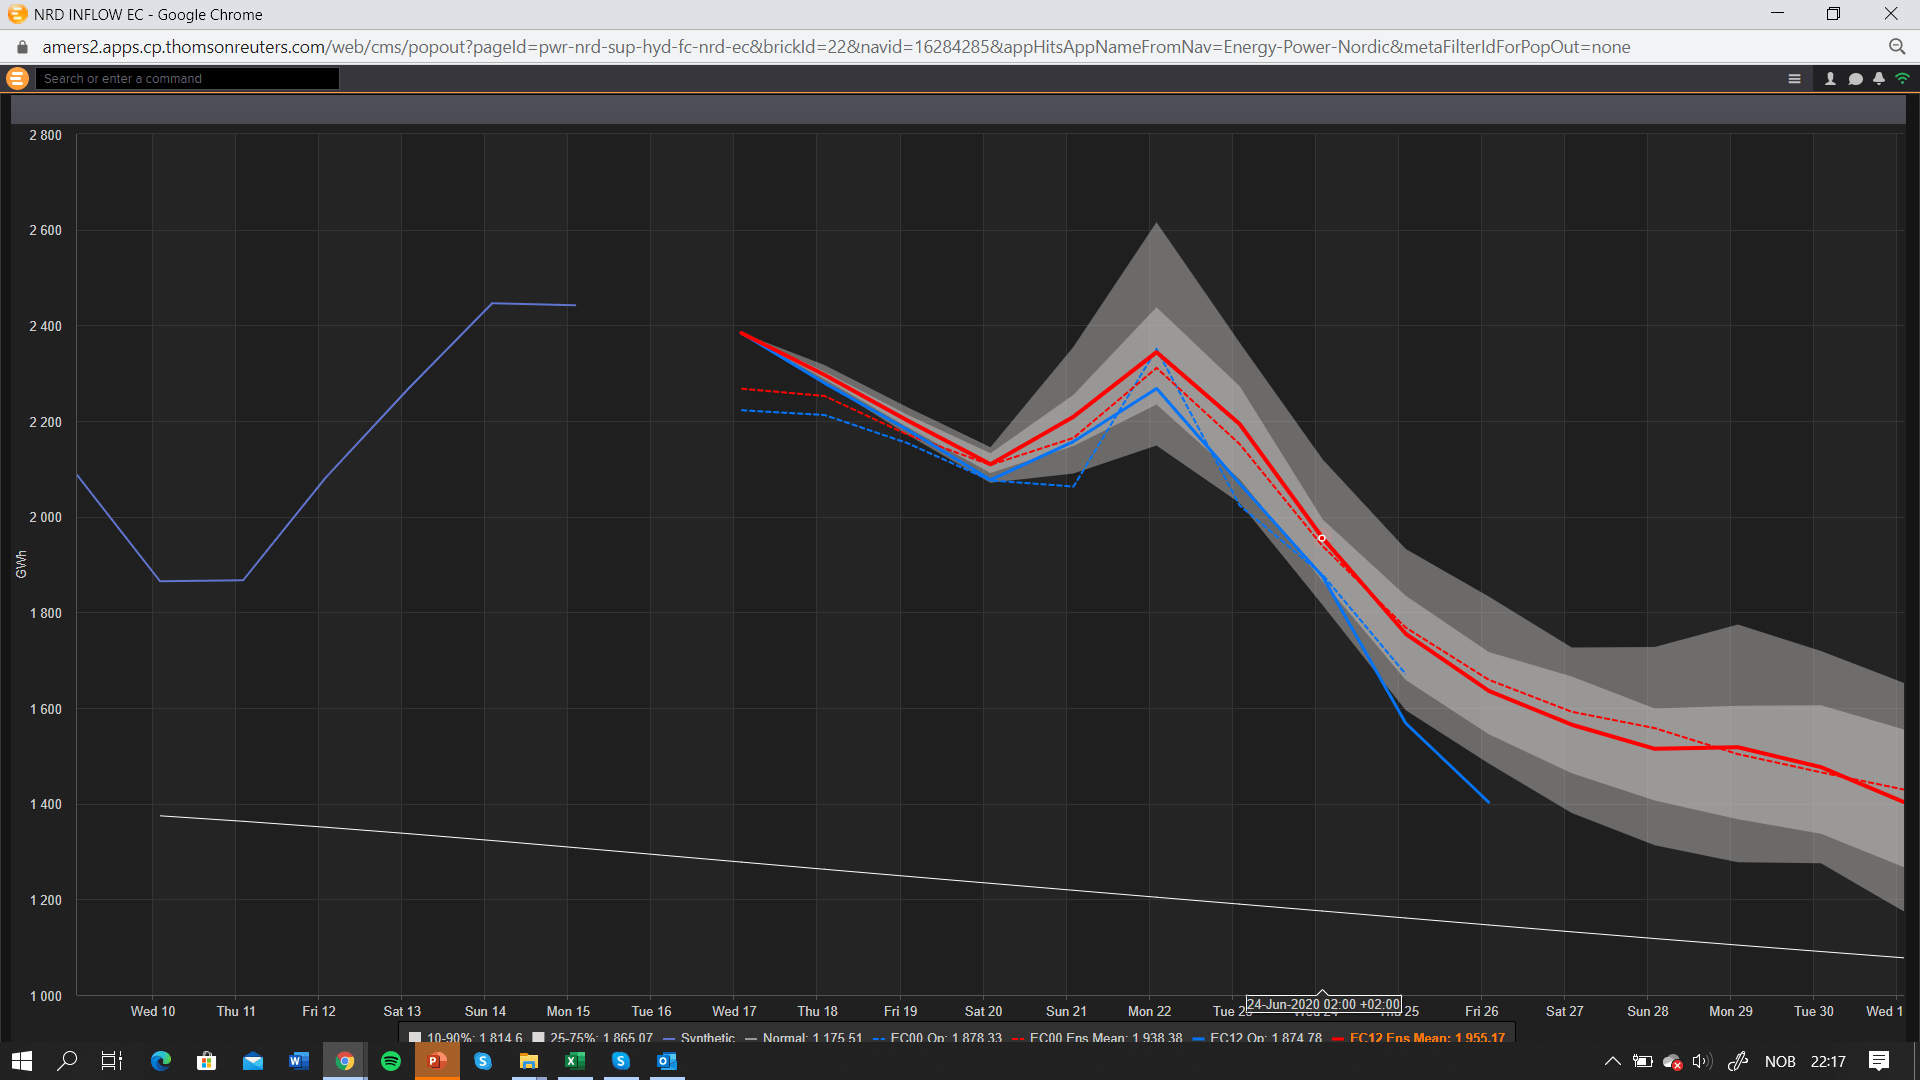Screen dimensions: 1920x1080
Task: Open the hamburger menu in toolbar
Action: [1794, 79]
